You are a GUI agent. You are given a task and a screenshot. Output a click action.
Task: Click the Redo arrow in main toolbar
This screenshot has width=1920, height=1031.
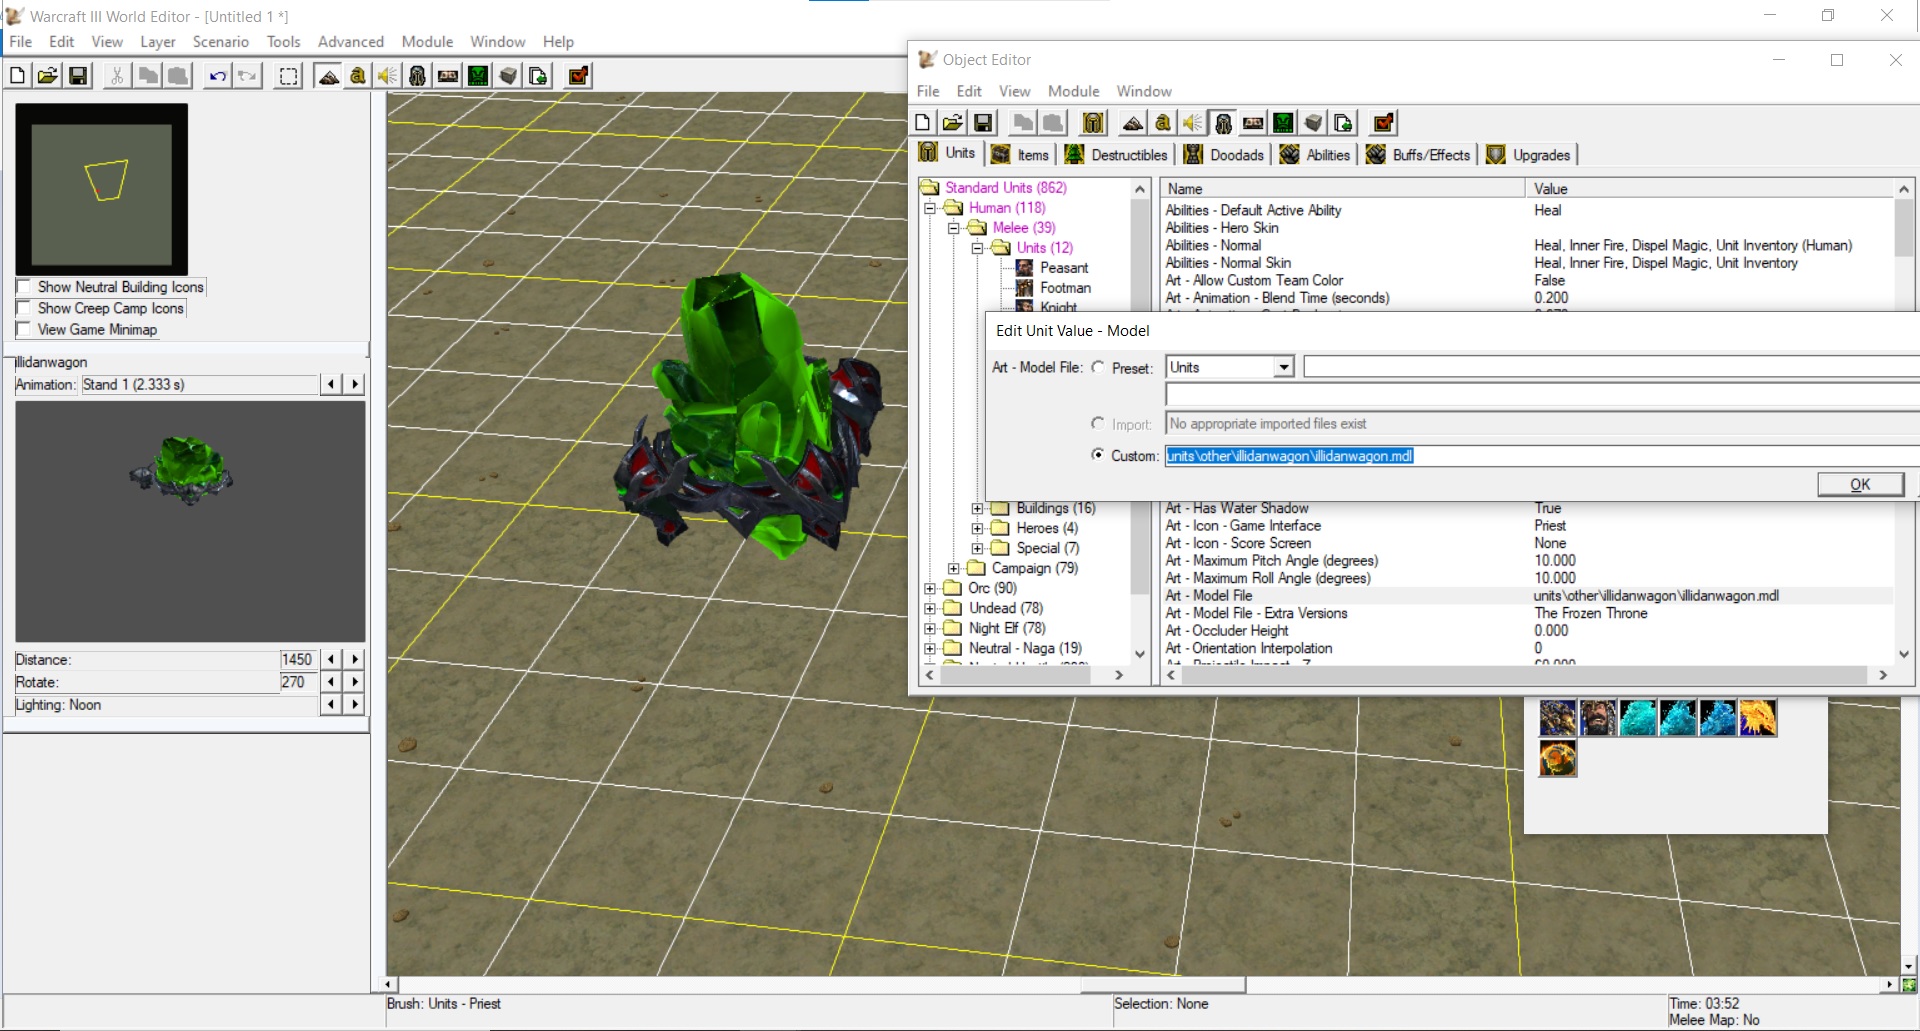[x=247, y=76]
